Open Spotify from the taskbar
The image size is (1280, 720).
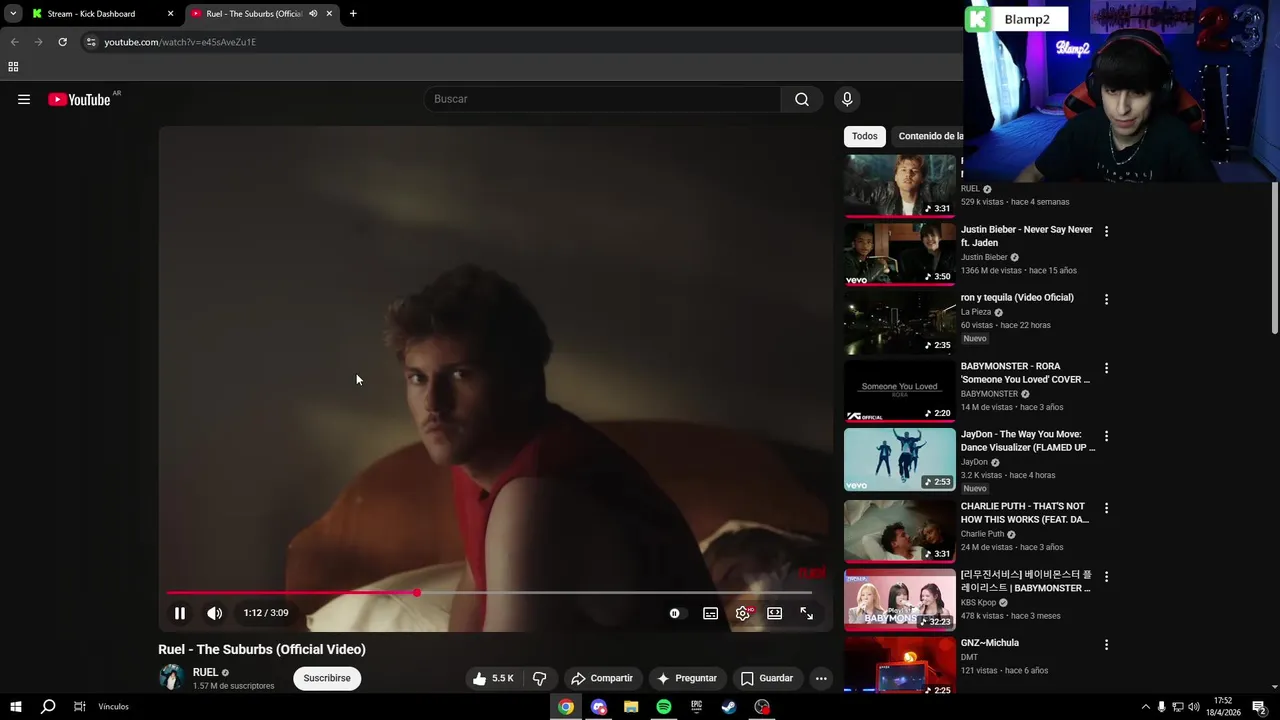point(664,707)
